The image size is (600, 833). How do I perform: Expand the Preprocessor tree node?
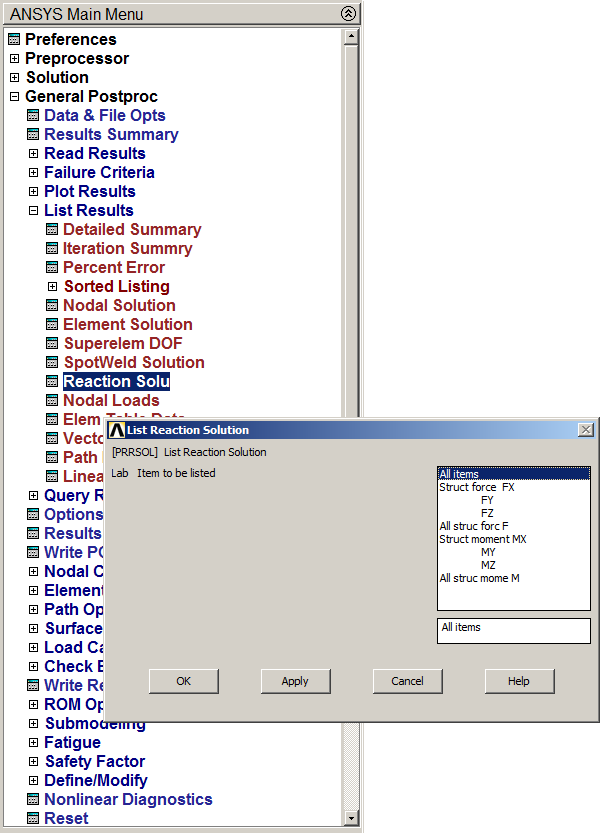[x=14, y=59]
